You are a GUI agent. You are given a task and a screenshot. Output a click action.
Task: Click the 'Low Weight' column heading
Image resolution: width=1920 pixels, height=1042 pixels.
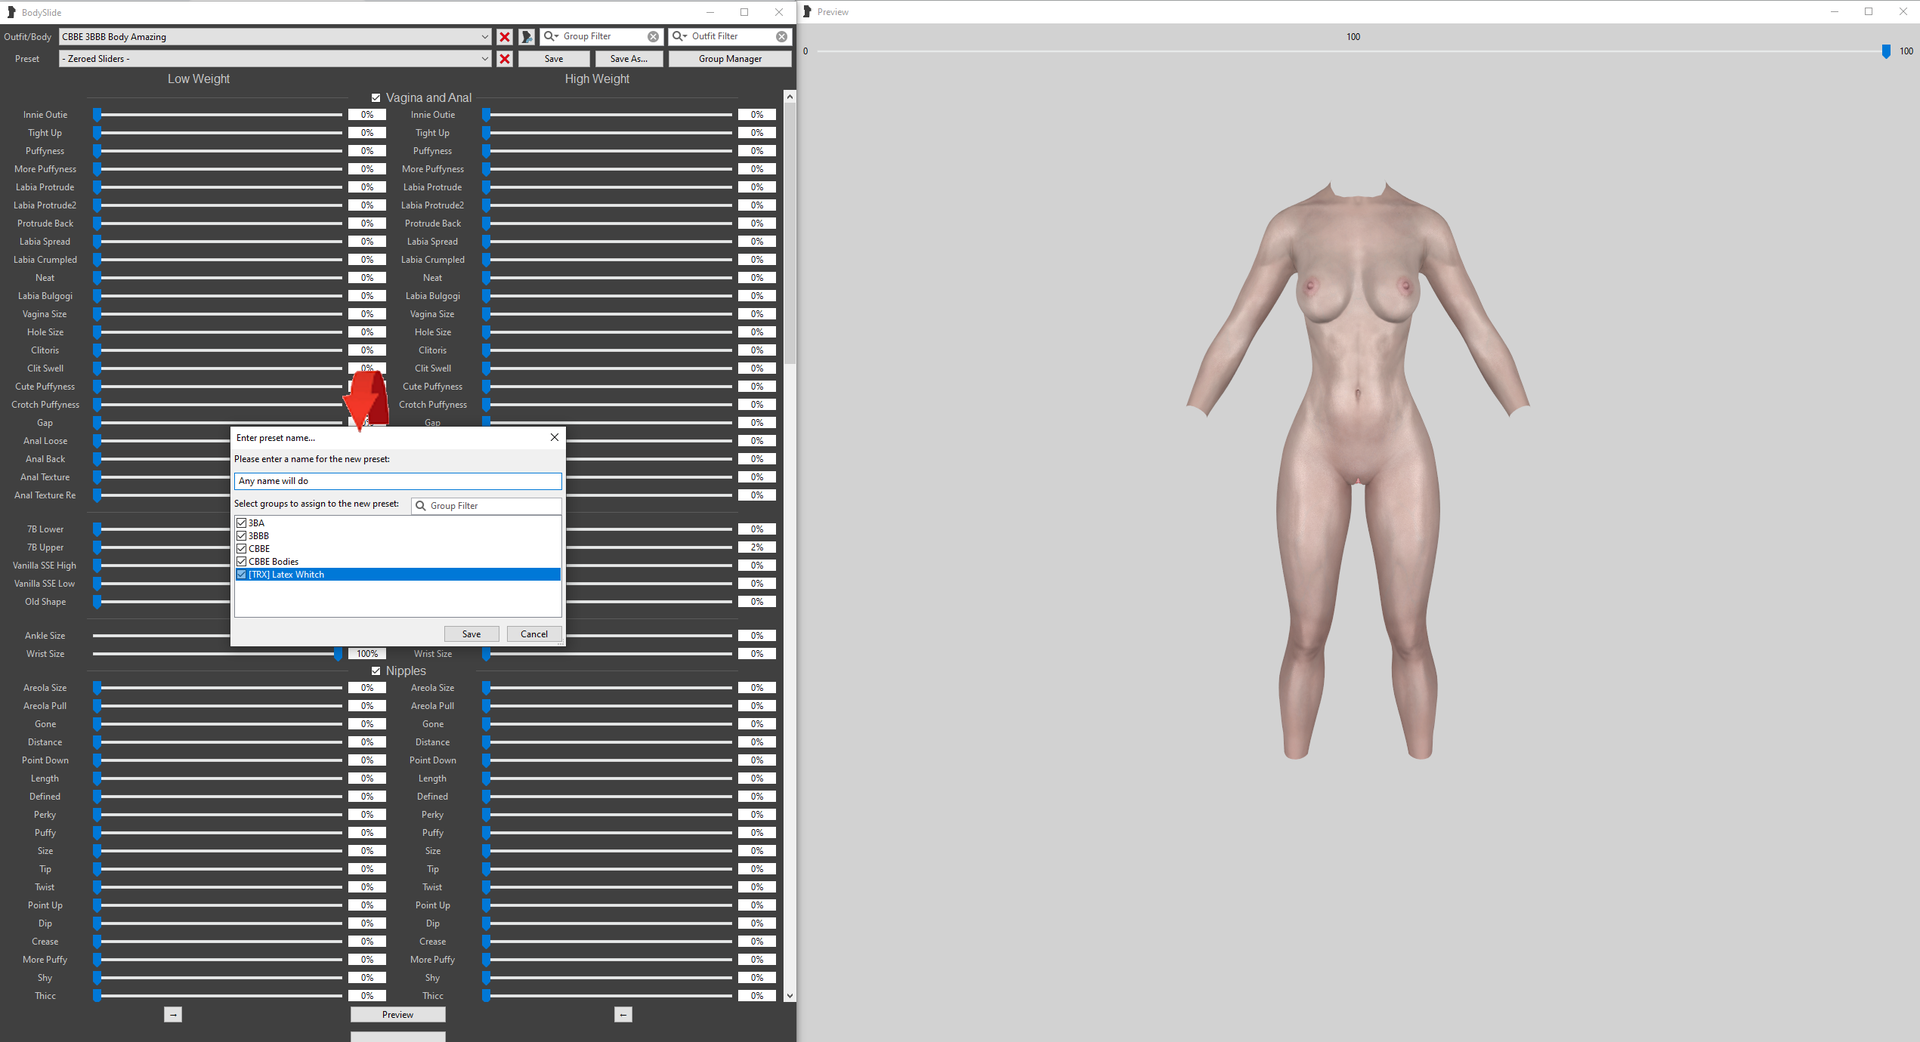click(x=198, y=79)
